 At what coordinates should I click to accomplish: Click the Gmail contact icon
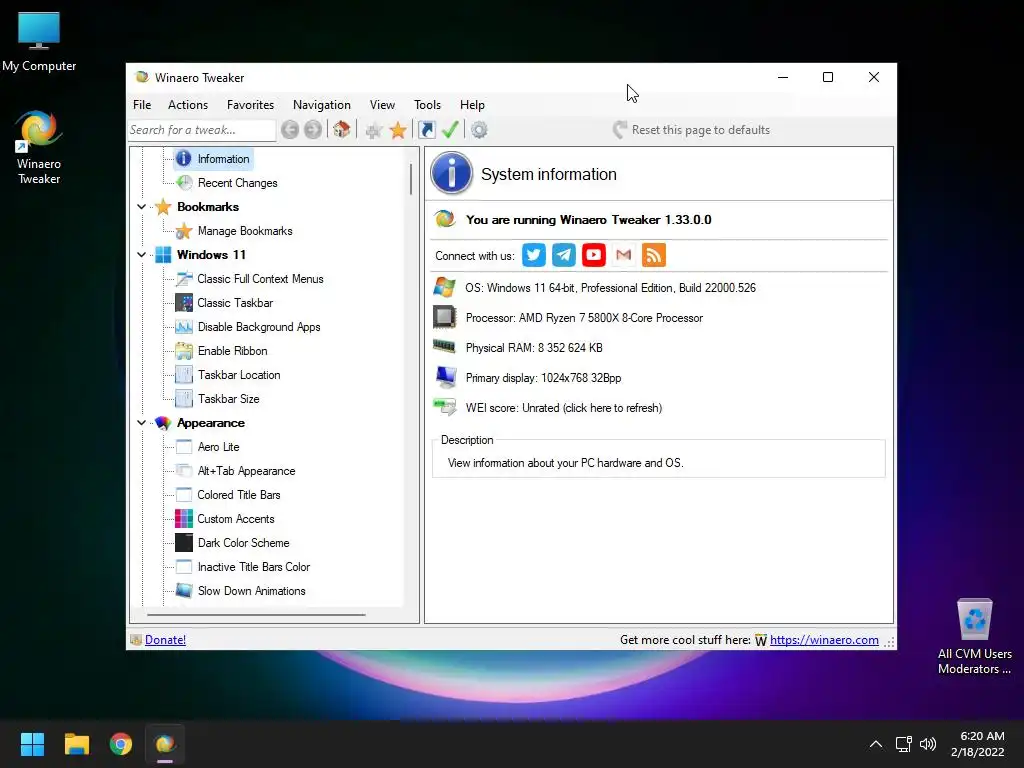pyautogui.click(x=624, y=255)
